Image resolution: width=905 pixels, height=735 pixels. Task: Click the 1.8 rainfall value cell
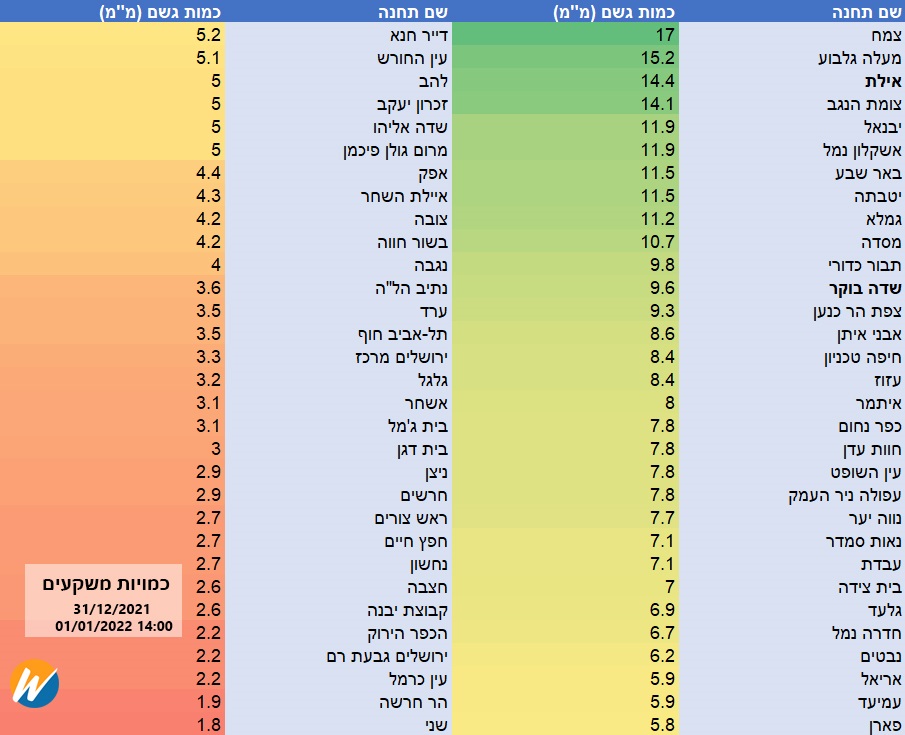click(209, 725)
